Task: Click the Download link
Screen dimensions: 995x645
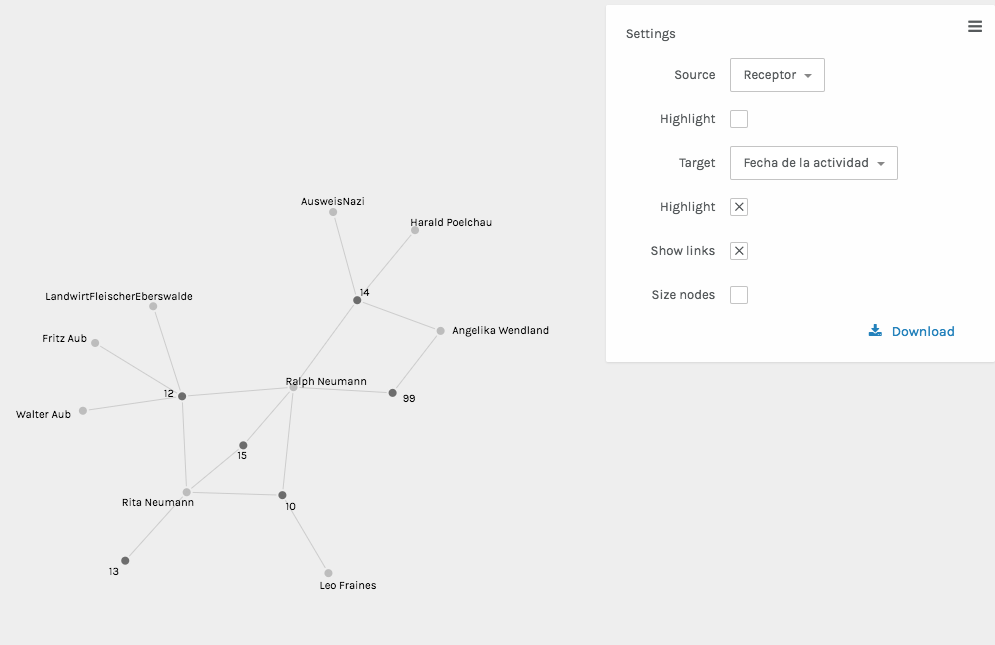Action: pyautogui.click(x=922, y=330)
